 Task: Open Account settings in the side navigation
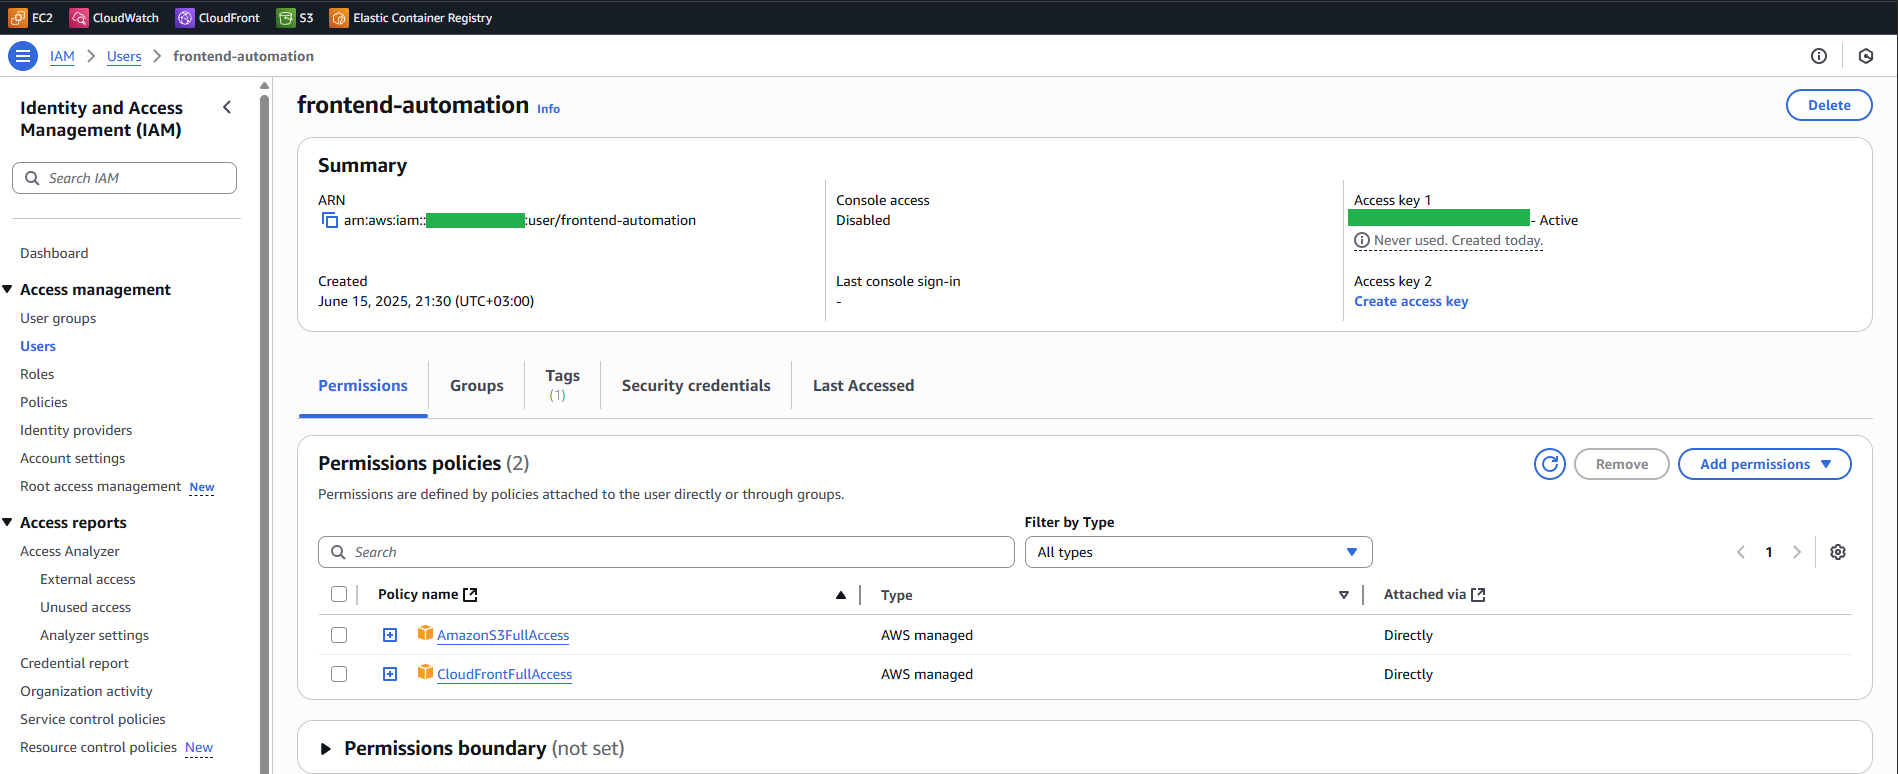tap(73, 458)
